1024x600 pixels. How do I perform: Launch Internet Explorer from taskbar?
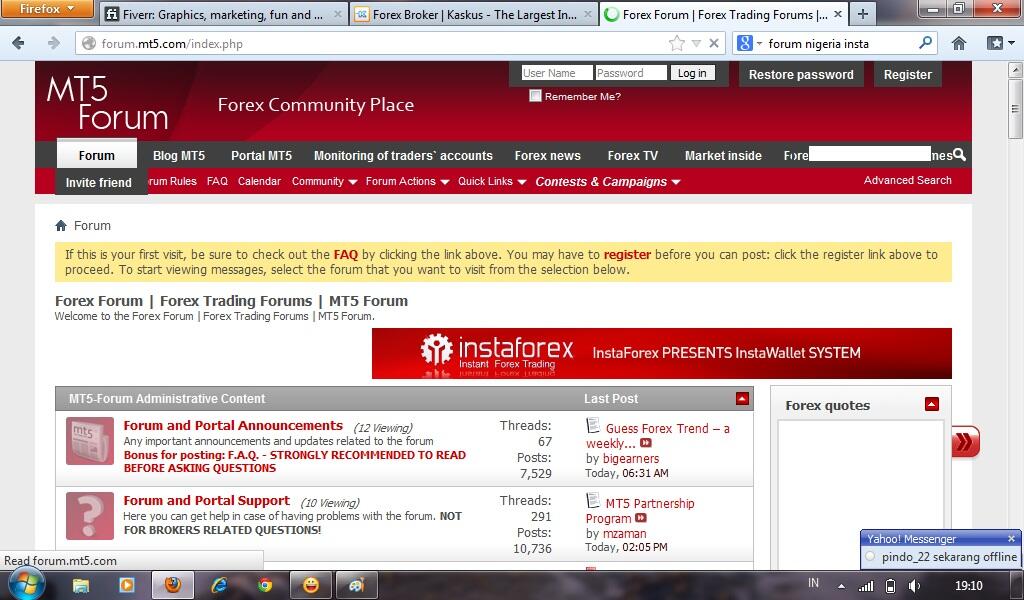click(x=219, y=585)
